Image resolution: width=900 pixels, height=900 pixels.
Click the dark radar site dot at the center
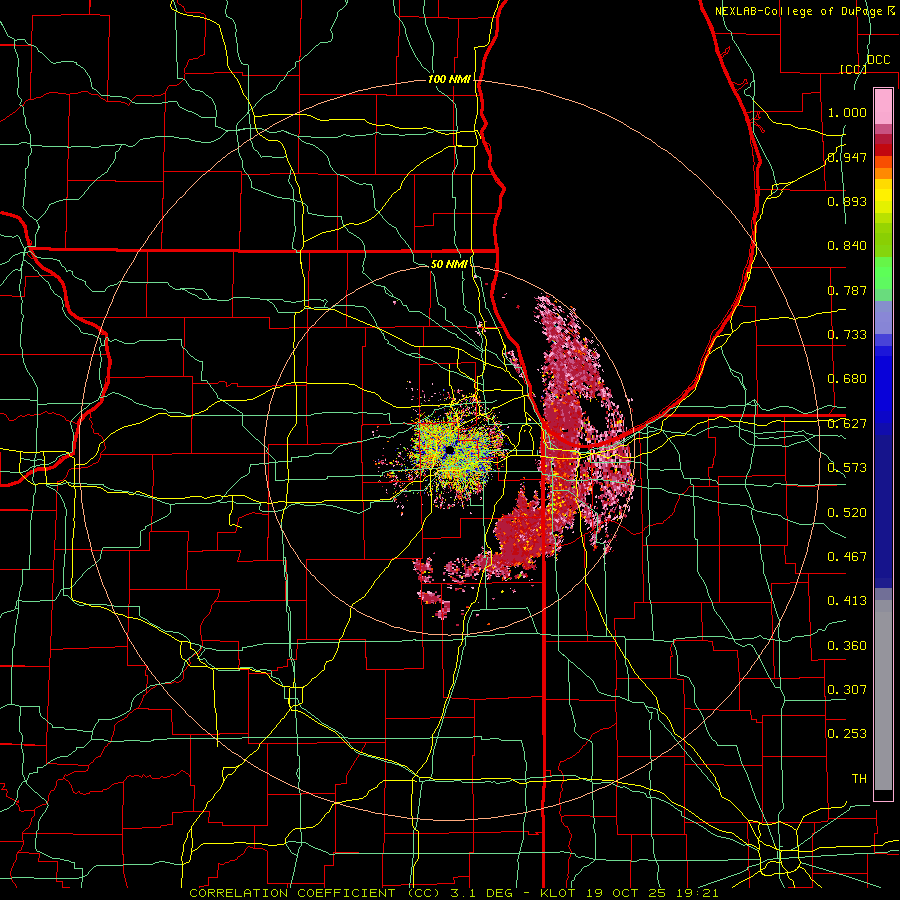(449, 451)
